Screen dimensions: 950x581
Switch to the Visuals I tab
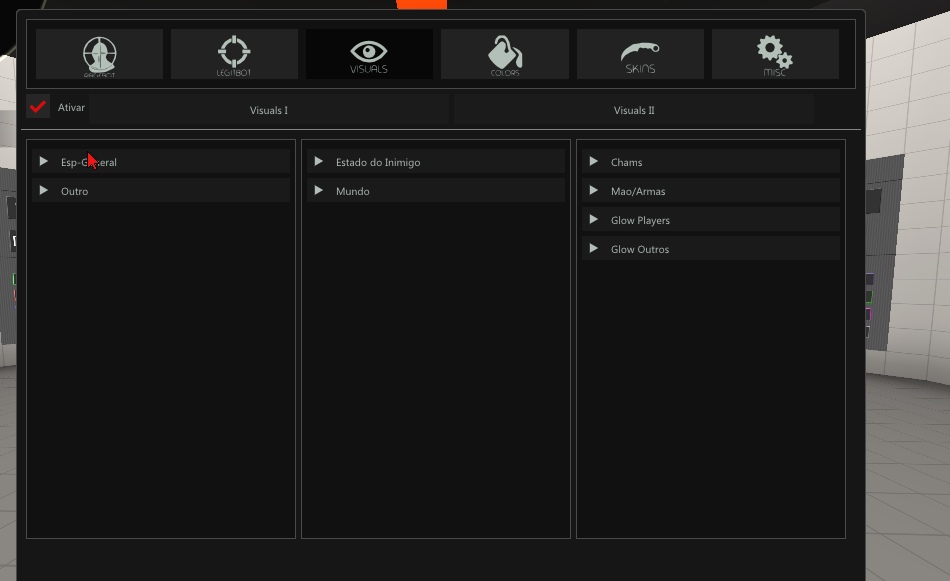[269, 110]
